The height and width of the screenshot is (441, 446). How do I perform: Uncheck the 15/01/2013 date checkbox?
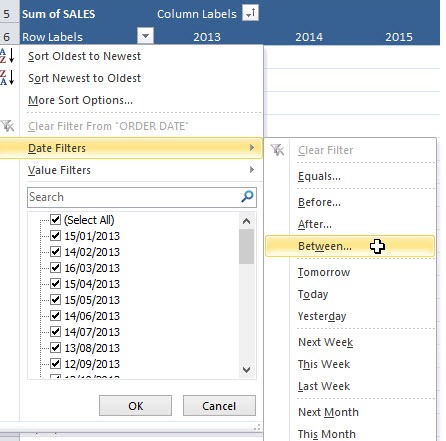(x=55, y=235)
